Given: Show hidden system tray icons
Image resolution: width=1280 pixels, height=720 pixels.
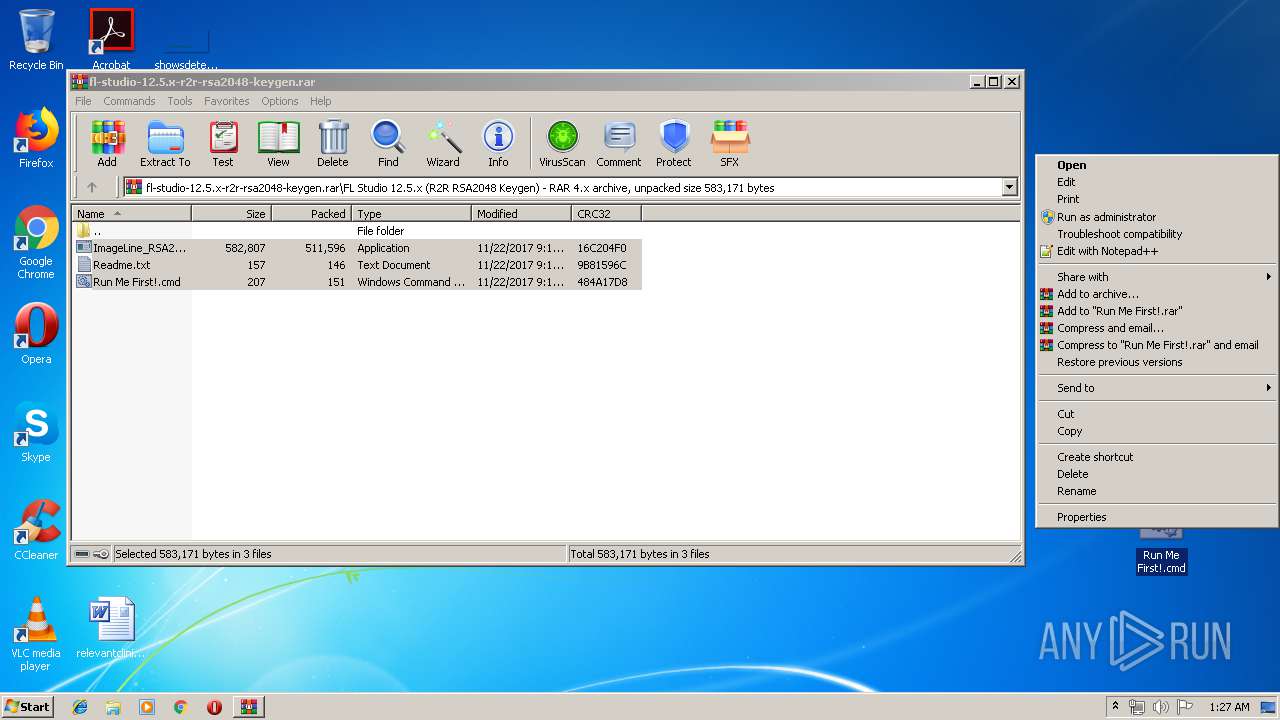Looking at the screenshot, I should coord(1115,707).
